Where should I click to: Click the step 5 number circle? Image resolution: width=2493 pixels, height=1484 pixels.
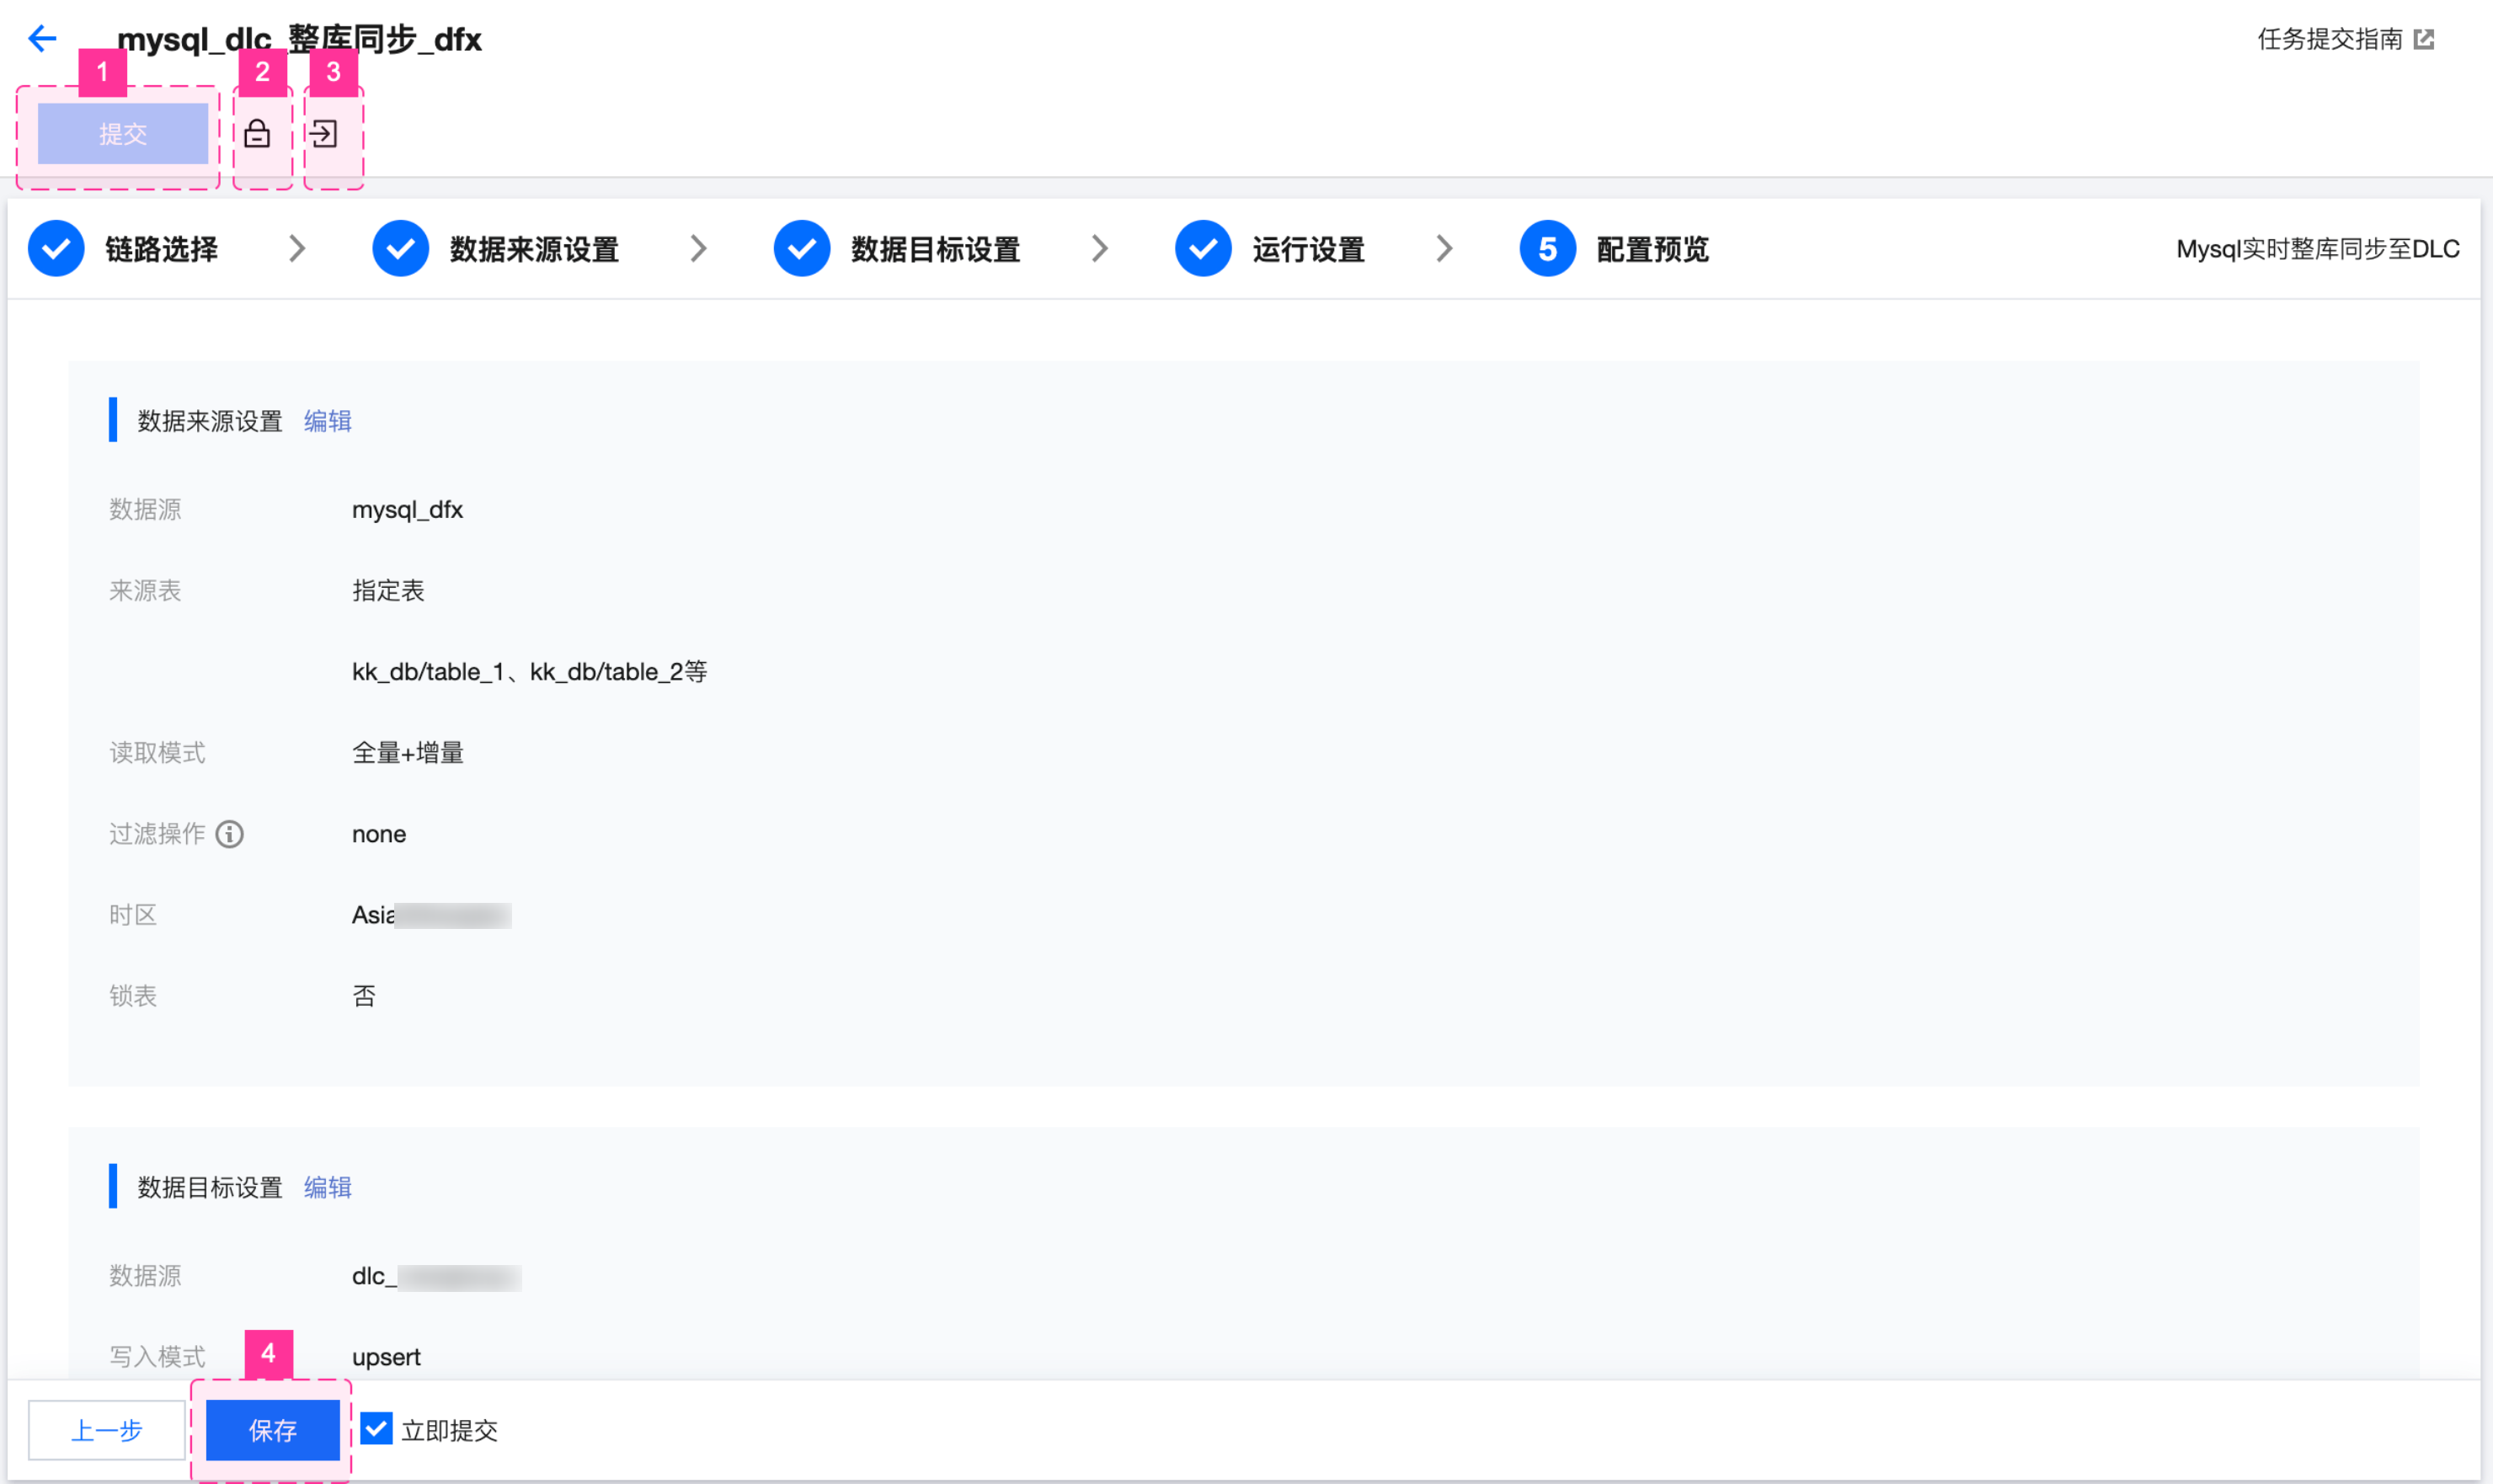coord(1547,249)
